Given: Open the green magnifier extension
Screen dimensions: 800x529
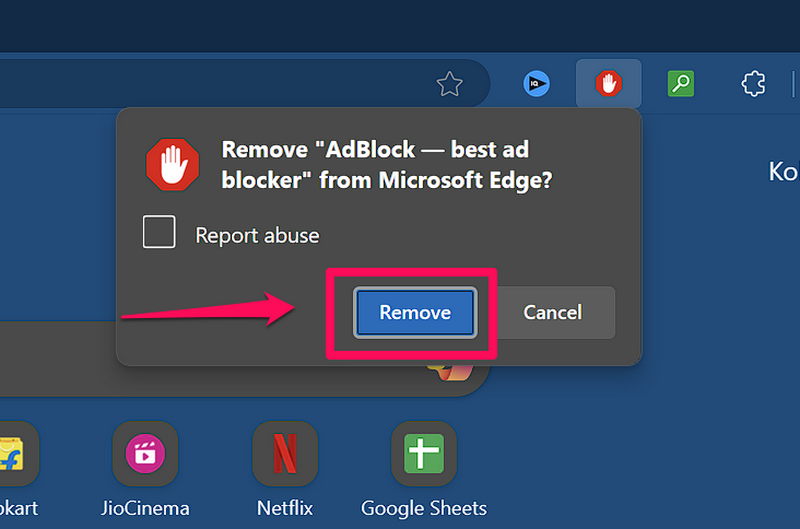Looking at the screenshot, I should (680, 85).
